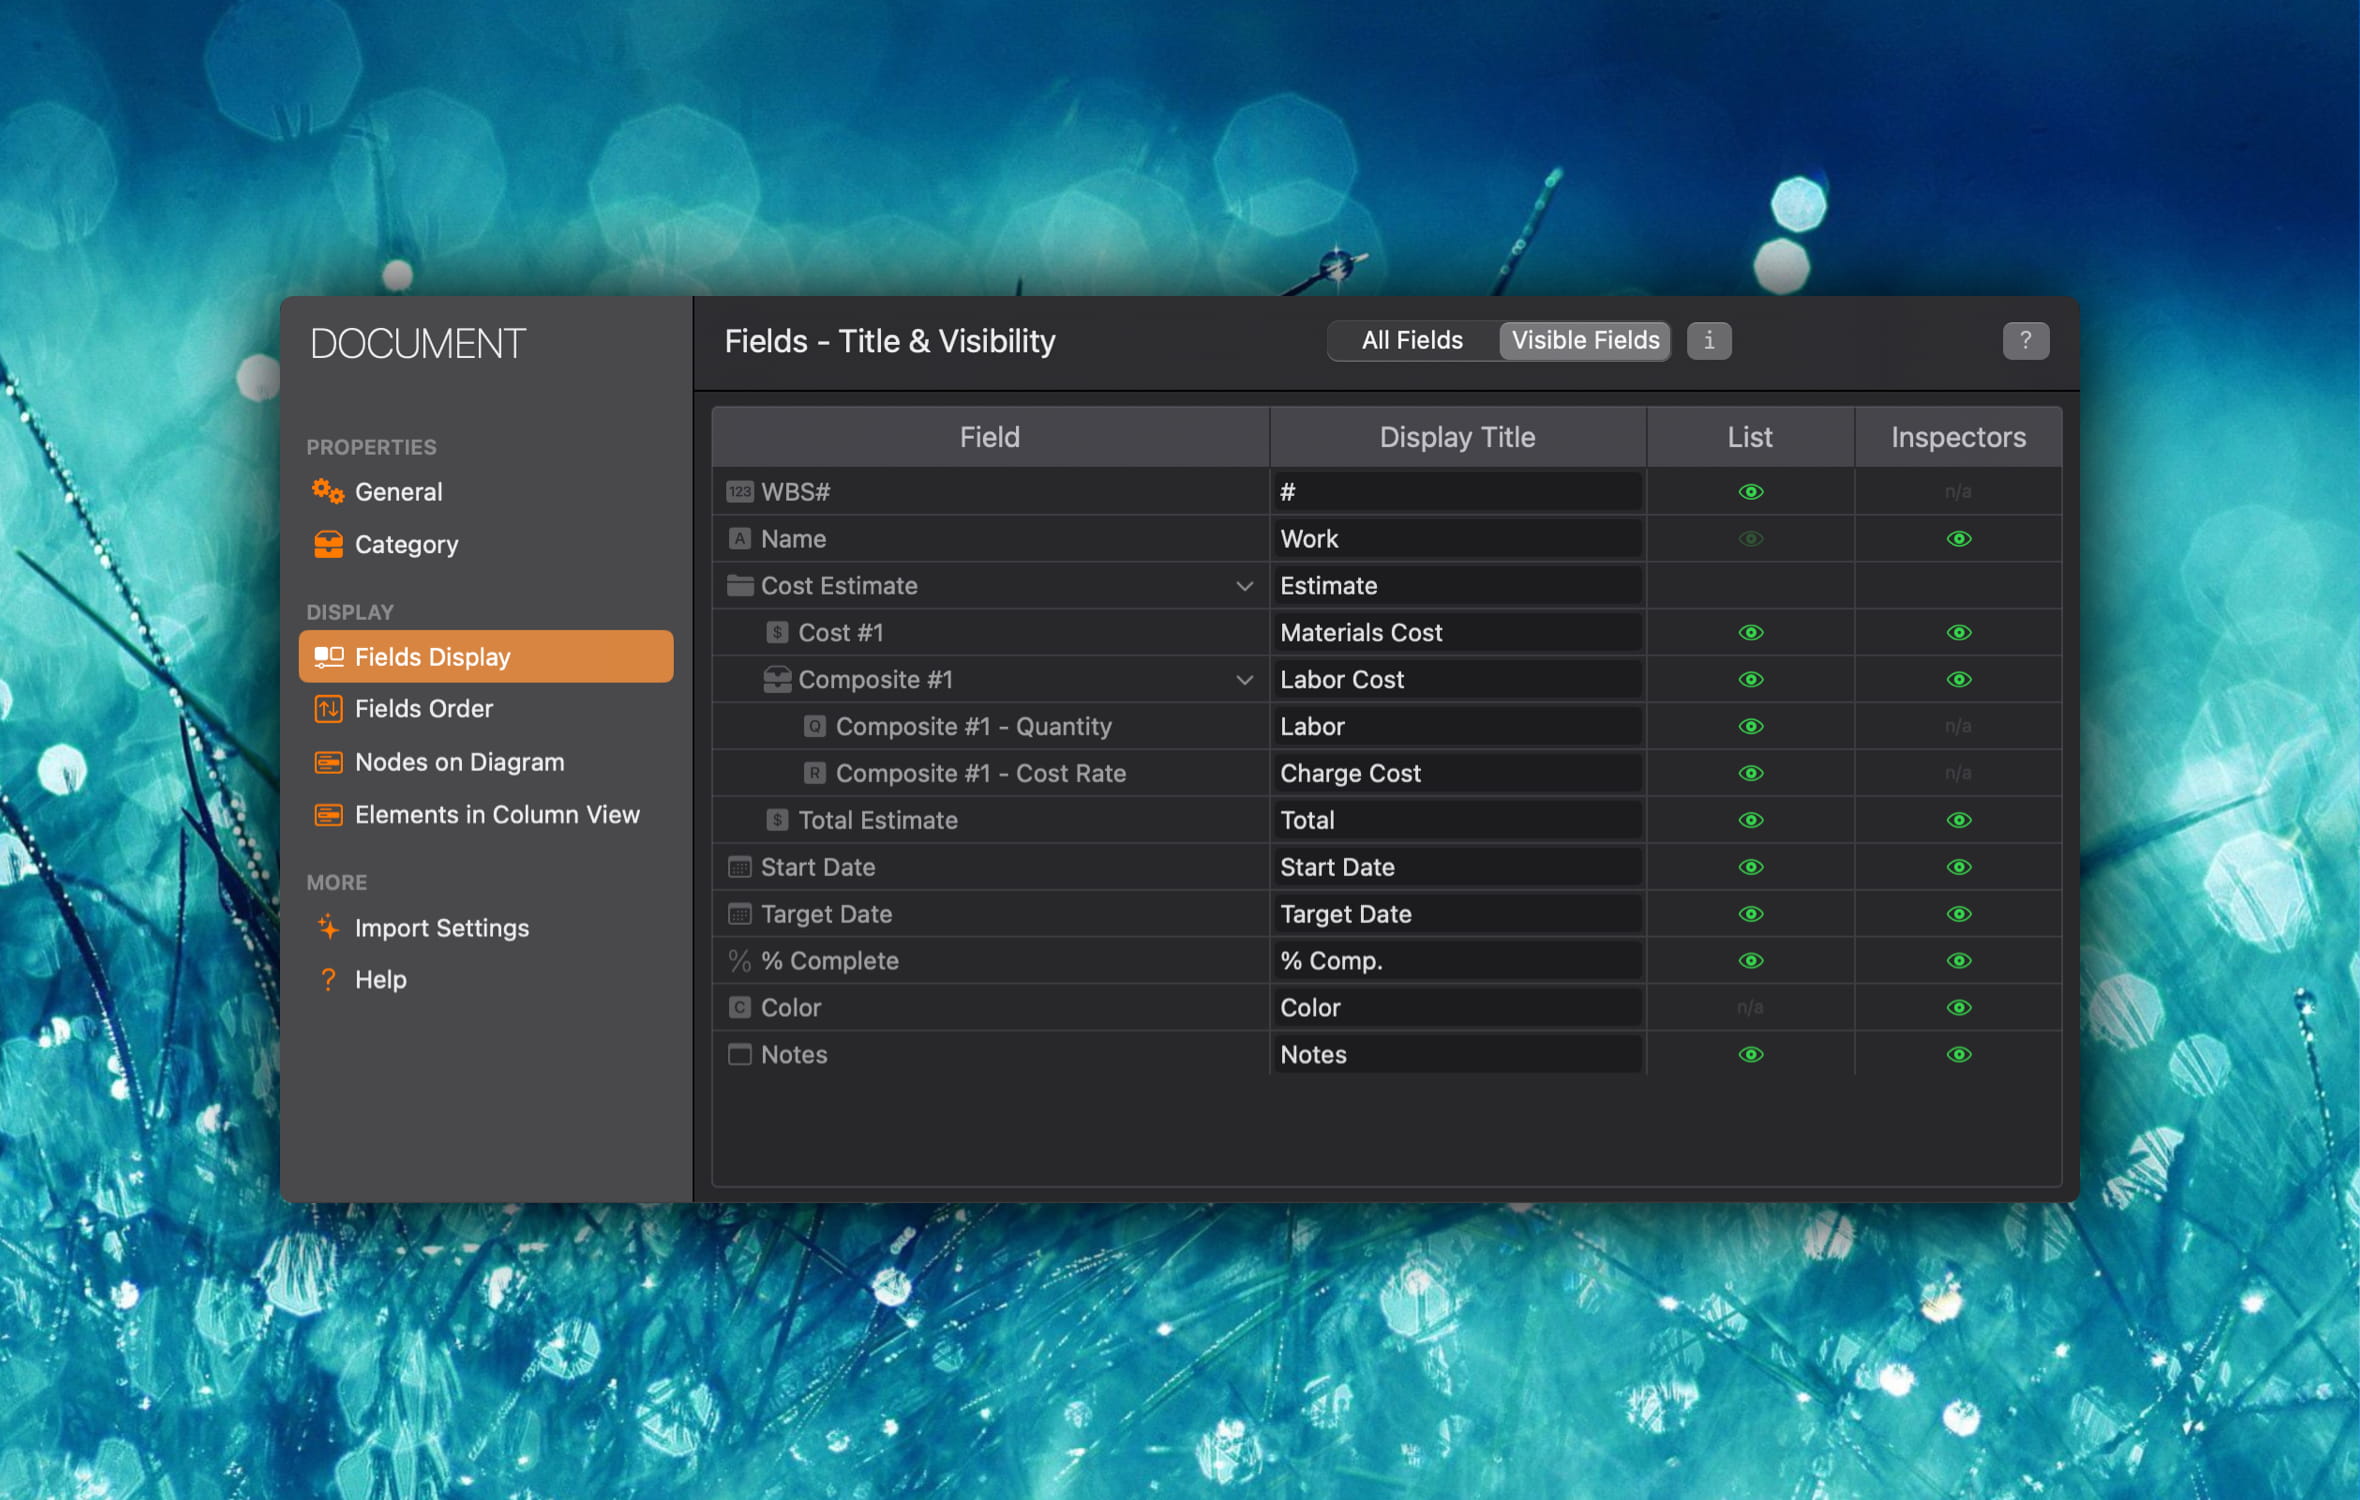The height and width of the screenshot is (1500, 2360).
Task: Open the General properties settings
Action: click(398, 491)
